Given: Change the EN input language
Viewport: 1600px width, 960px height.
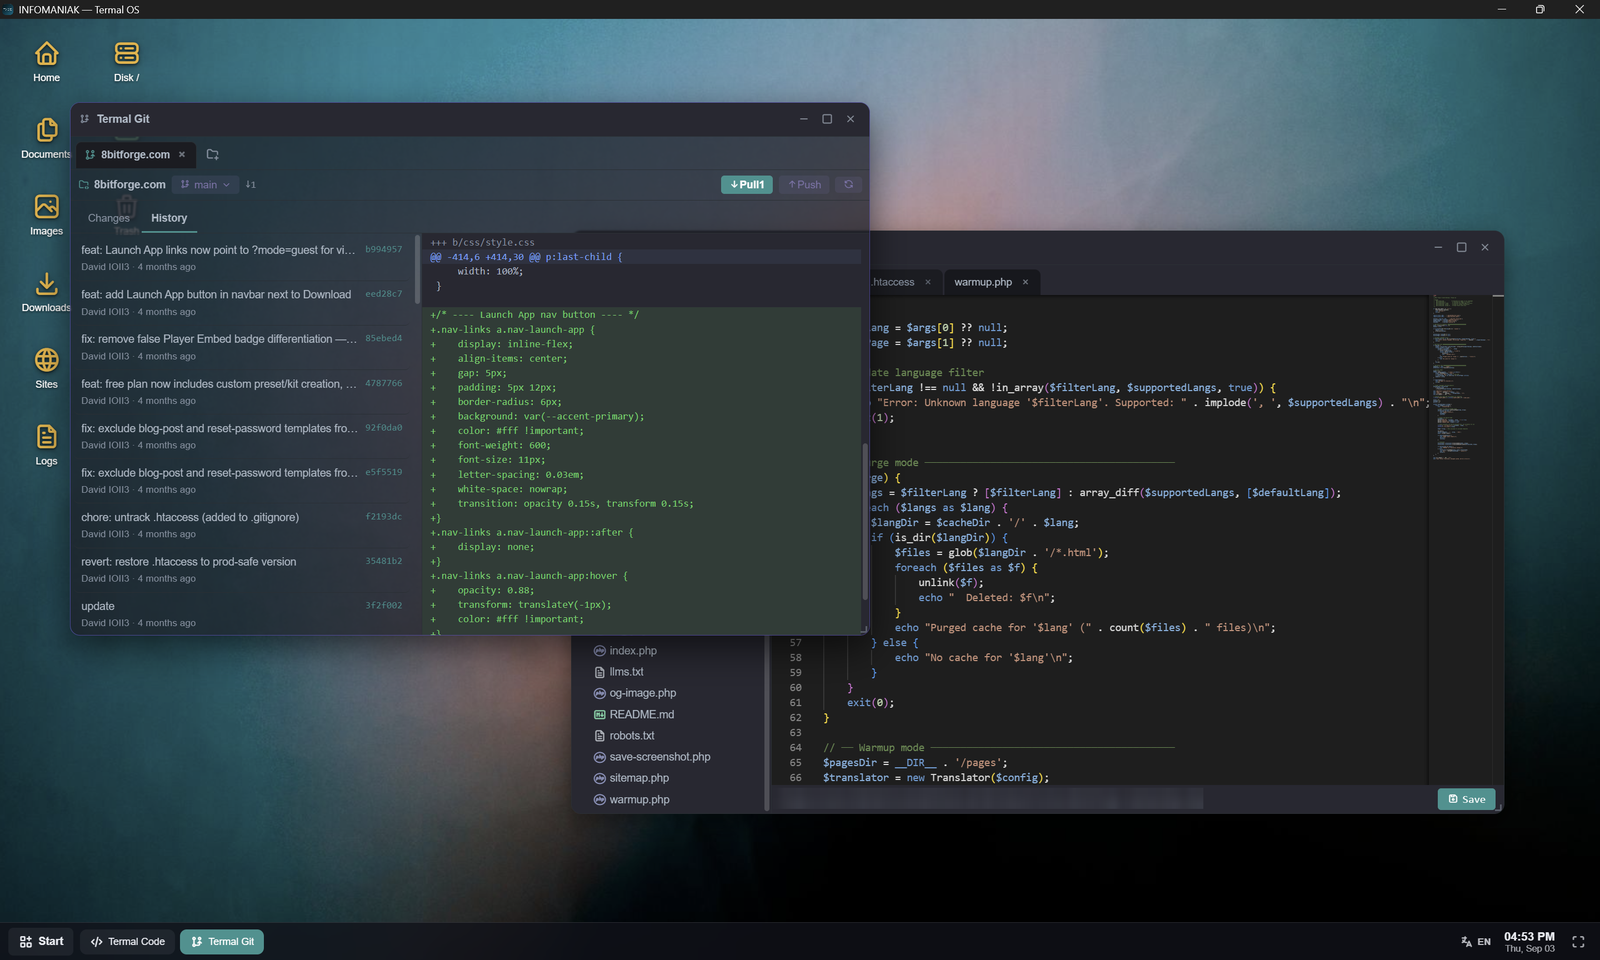Looking at the screenshot, I should coord(1476,942).
